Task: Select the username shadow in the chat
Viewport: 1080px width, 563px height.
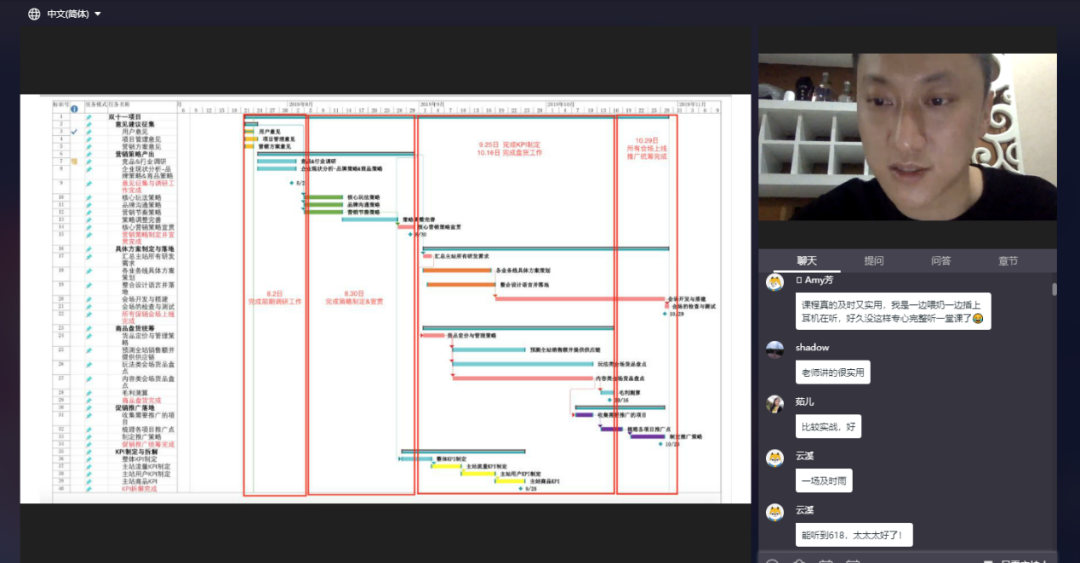Action: (x=812, y=347)
